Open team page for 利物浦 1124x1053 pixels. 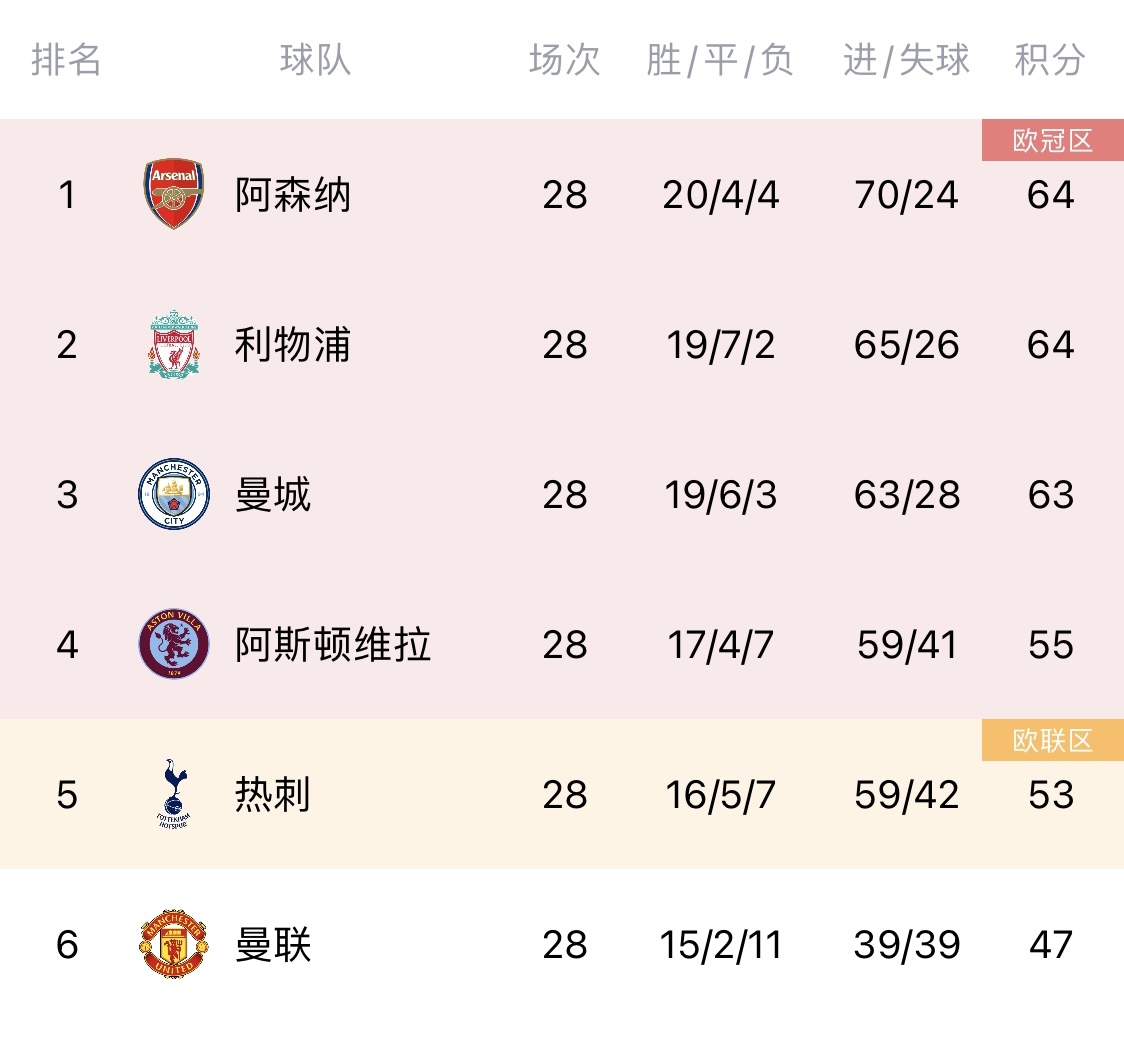(x=293, y=344)
